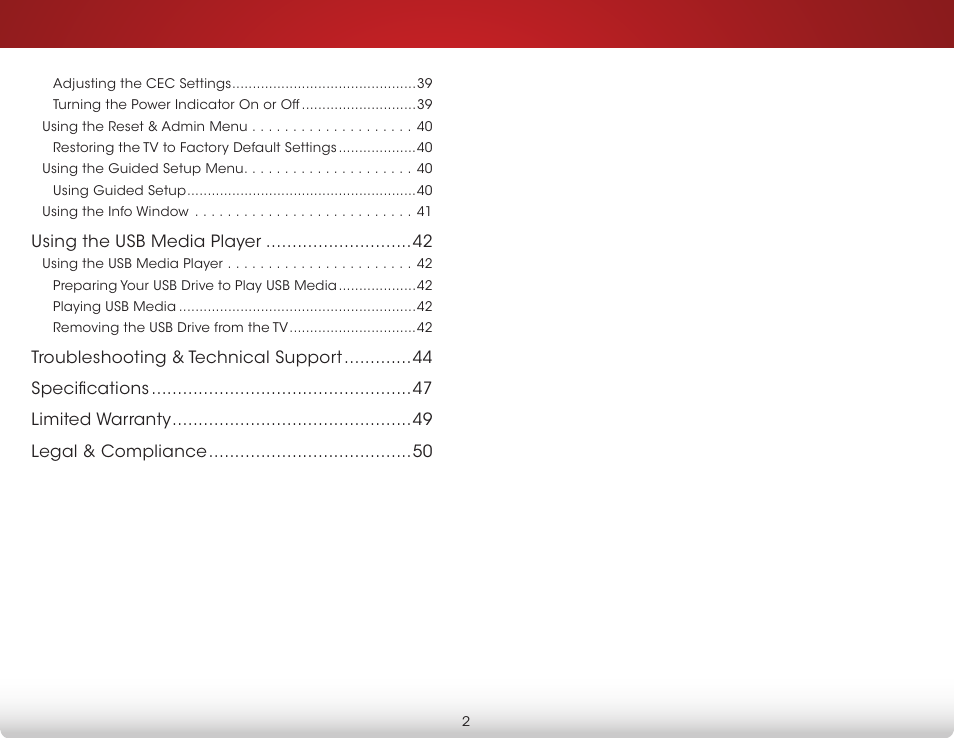Go to 'Turning the Power Indicator On or Off'
The height and width of the screenshot is (738, 954).
click(x=242, y=105)
